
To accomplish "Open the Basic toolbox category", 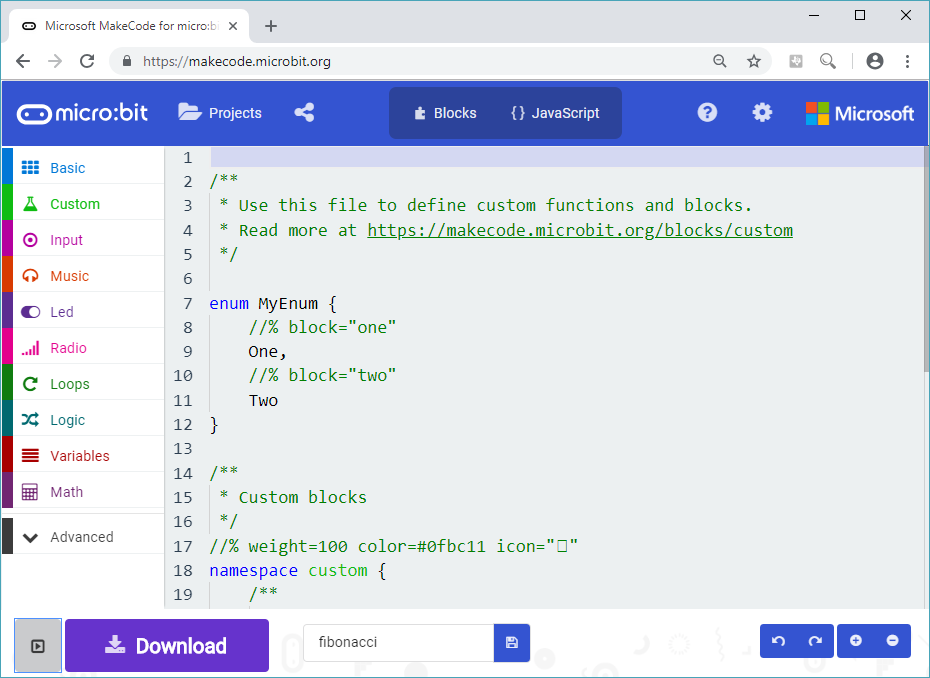I will [83, 168].
